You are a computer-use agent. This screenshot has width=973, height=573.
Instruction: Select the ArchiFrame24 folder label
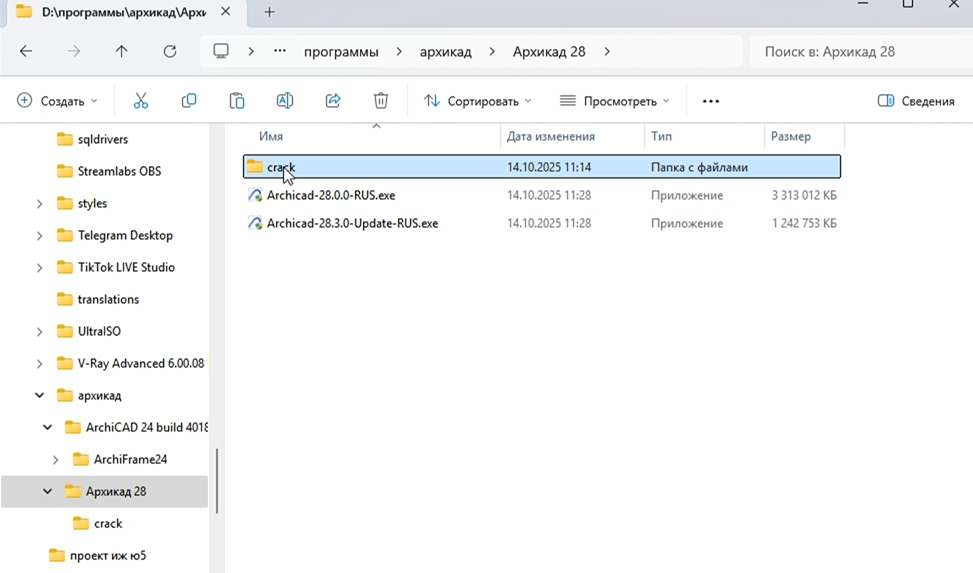pyautogui.click(x=130, y=459)
